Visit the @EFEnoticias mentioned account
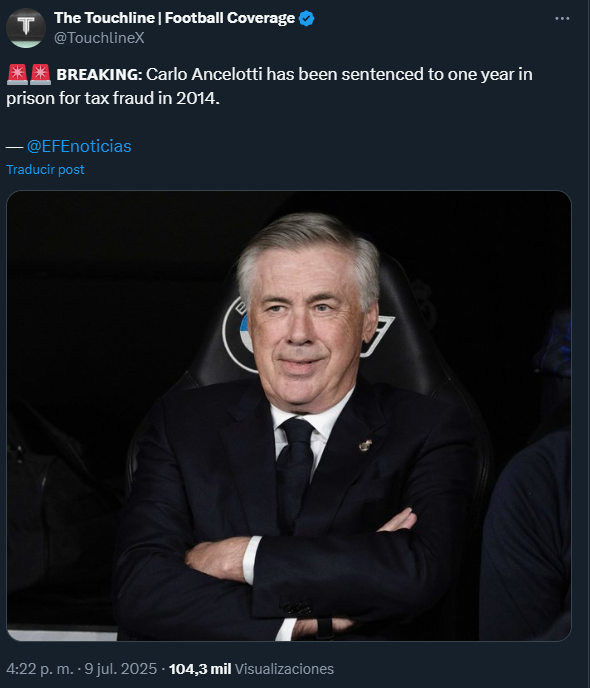Image resolution: width=590 pixels, height=688 pixels. (x=79, y=146)
